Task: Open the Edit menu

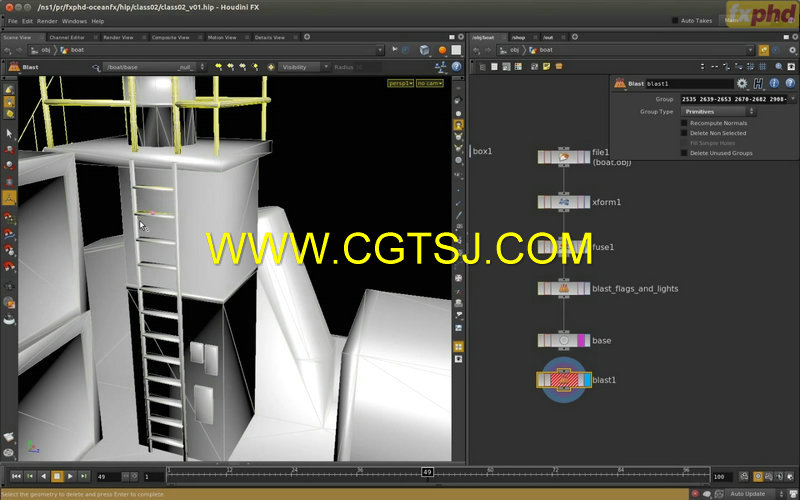Action: (27, 21)
